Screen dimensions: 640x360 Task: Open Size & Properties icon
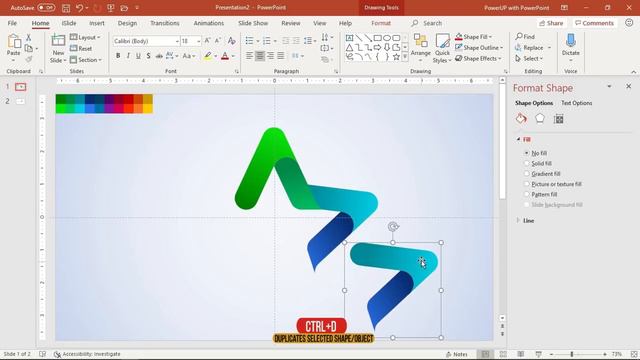click(x=559, y=119)
